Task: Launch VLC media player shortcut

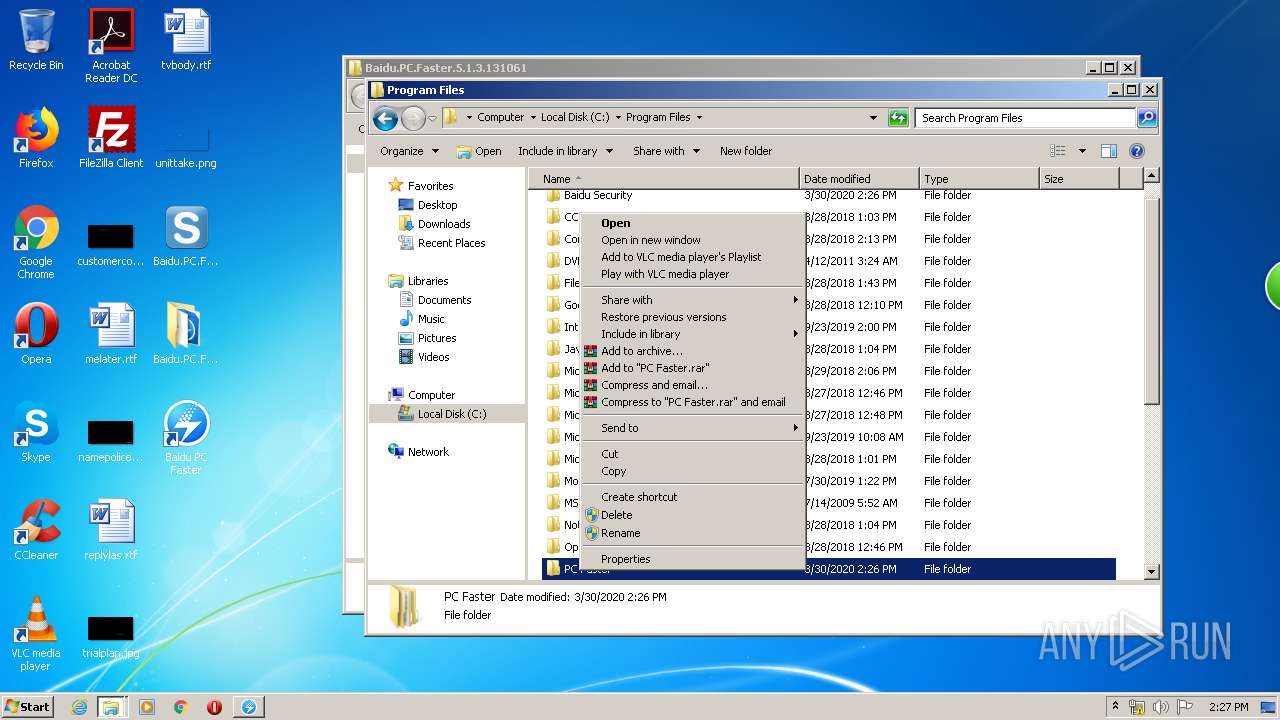Action: (x=36, y=634)
